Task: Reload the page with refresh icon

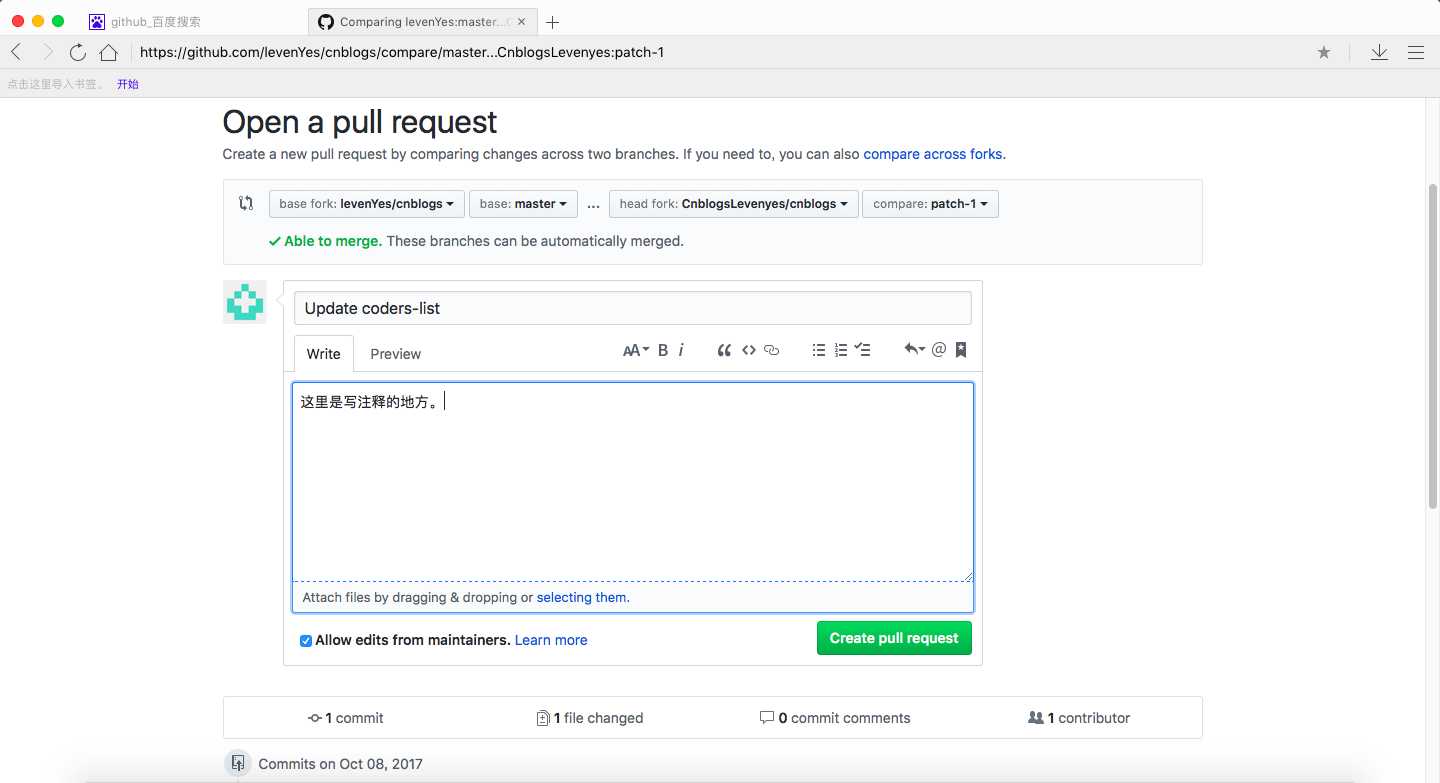Action: click(78, 52)
